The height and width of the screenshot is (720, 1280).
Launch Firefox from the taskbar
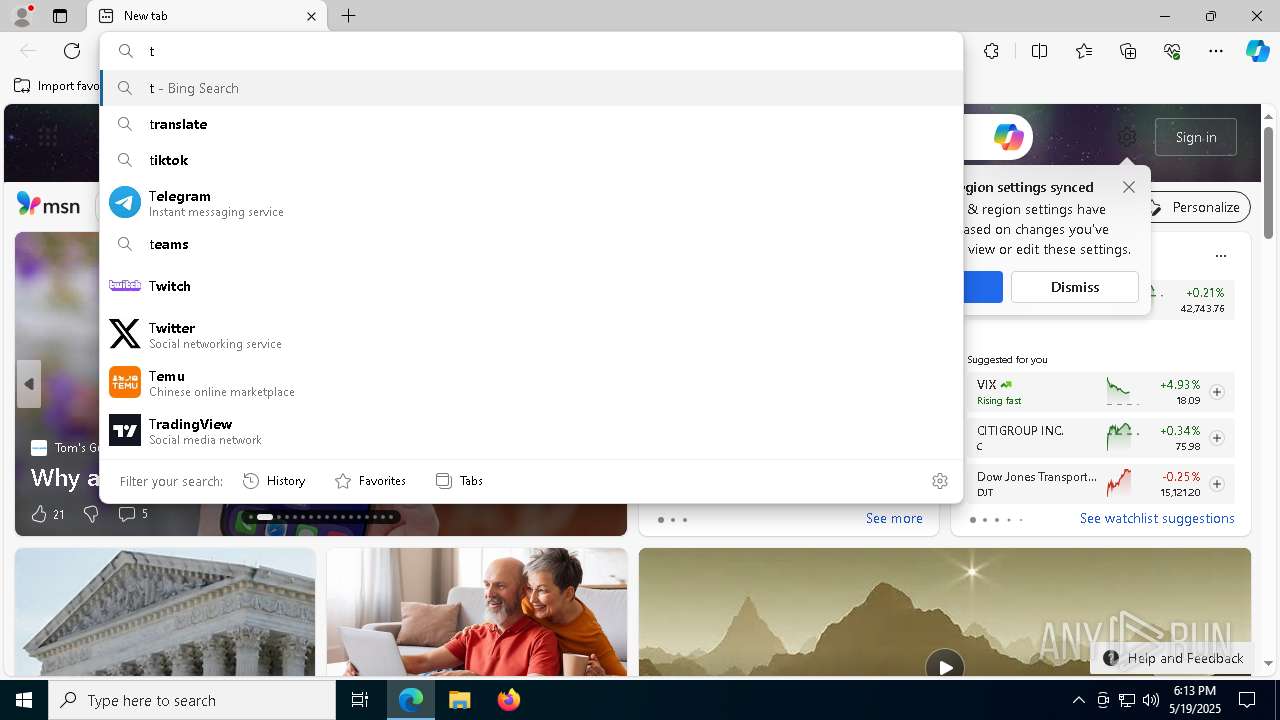point(509,700)
